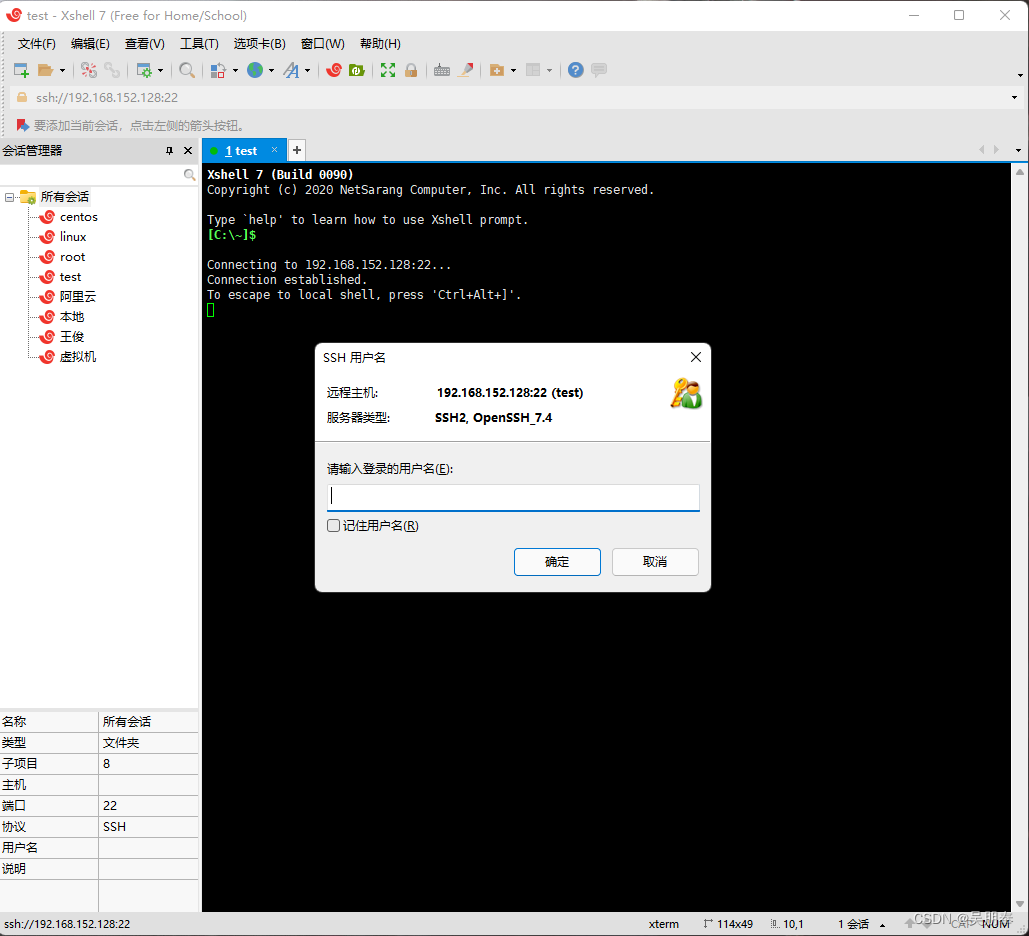The height and width of the screenshot is (936, 1029).
Task: Expand the color scheme dropdown arrow
Action: click(x=236, y=70)
